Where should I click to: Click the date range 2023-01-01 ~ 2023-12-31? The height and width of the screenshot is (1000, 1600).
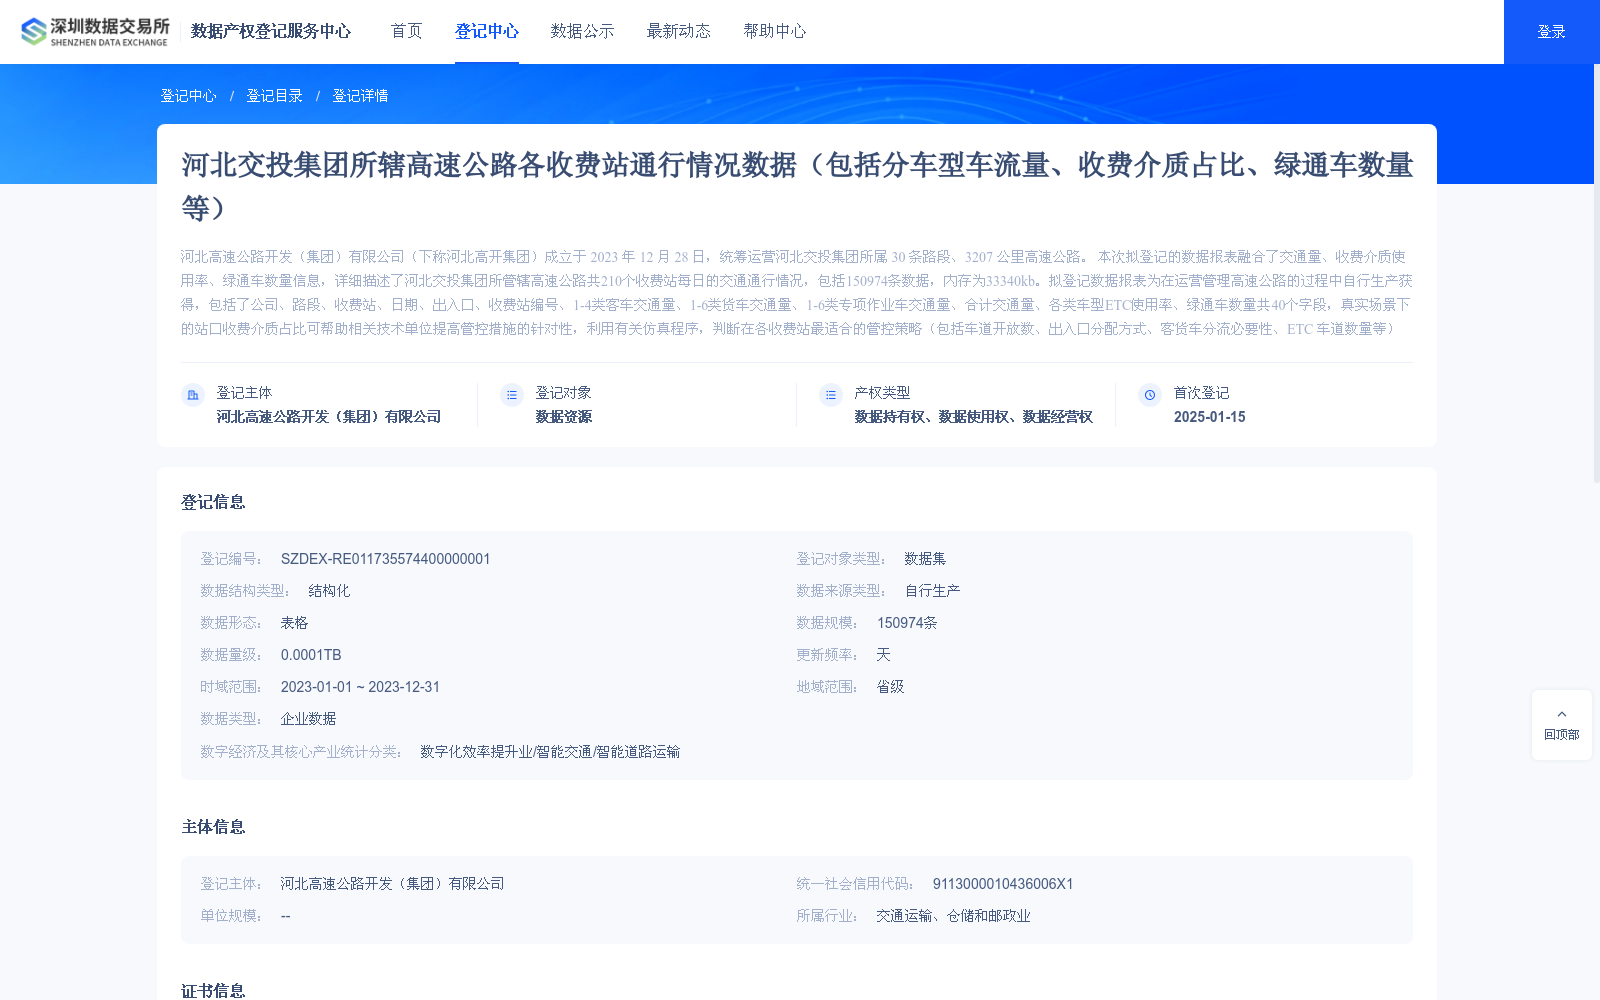(x=360, y=687)
